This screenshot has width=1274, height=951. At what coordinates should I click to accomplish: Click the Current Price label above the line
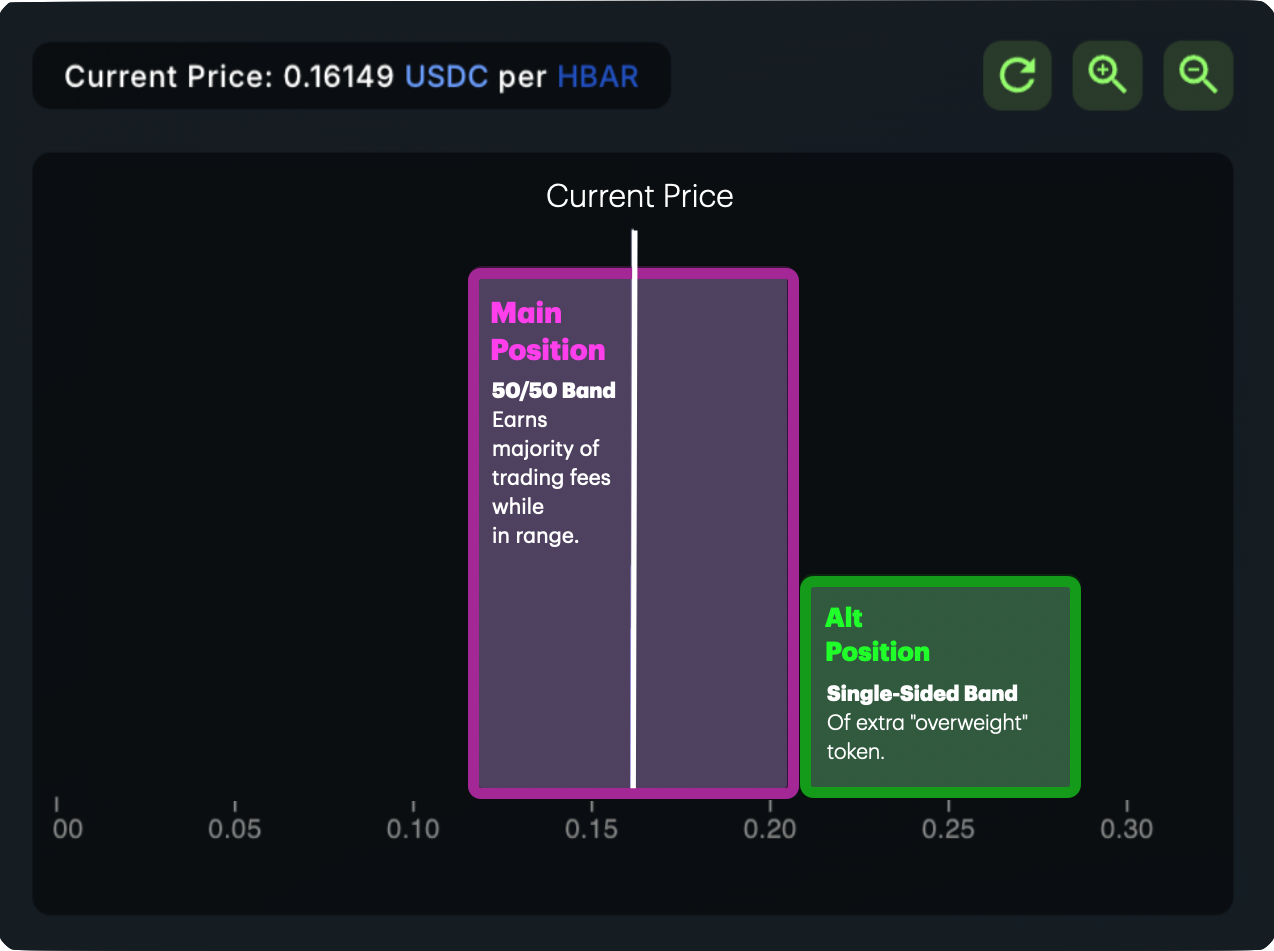coord(639,196)
